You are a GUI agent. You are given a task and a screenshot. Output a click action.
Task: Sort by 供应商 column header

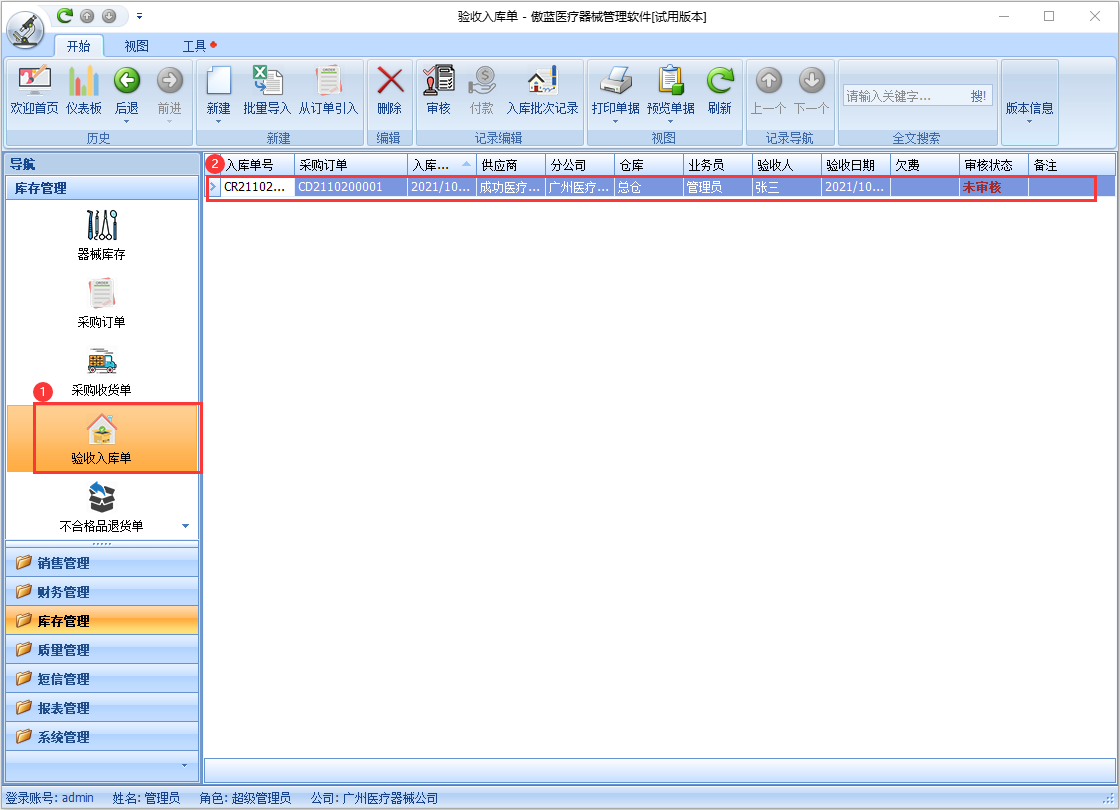[x=510, y=165]
